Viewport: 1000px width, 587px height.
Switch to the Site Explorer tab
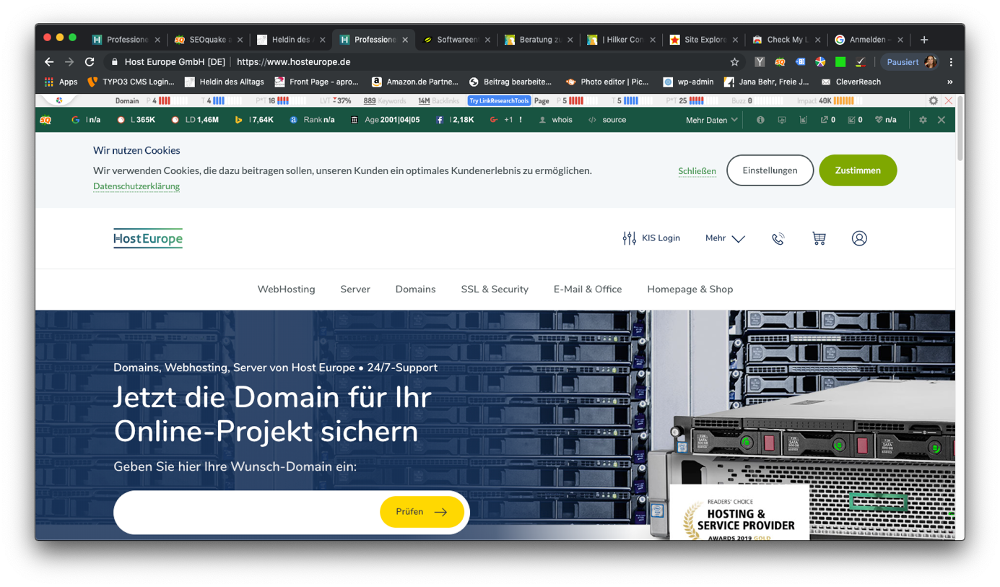pyautogui.click(x=703, y=40)
